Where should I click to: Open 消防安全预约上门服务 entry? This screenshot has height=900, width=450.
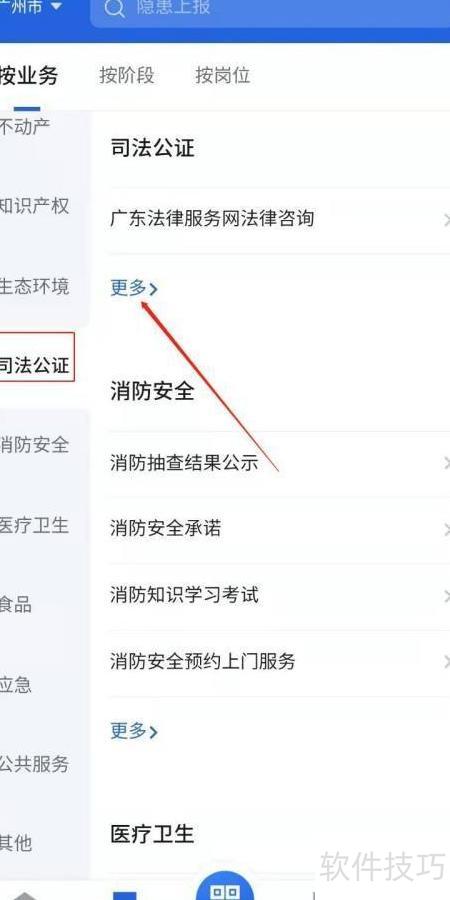click(279, 662)
